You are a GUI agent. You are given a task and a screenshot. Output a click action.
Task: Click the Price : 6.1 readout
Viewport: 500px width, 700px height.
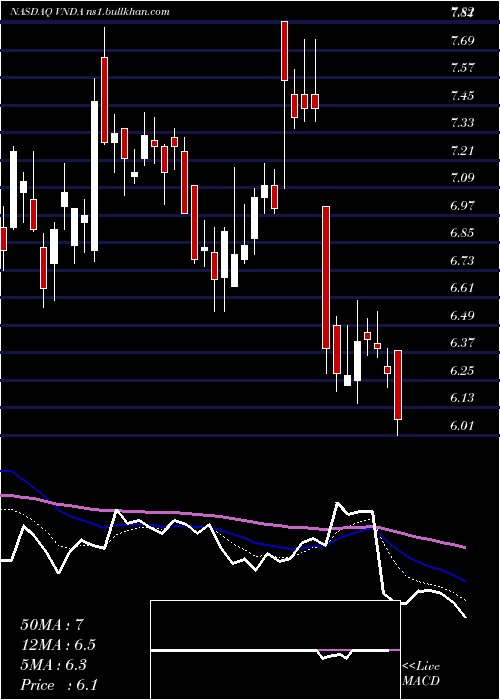coord(59,685)
